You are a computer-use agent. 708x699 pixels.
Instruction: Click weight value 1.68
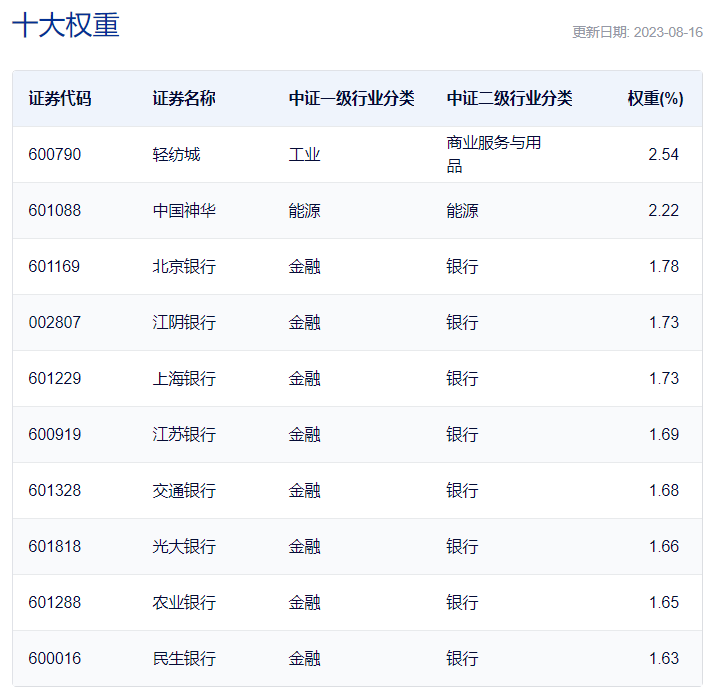click(664, 490)
